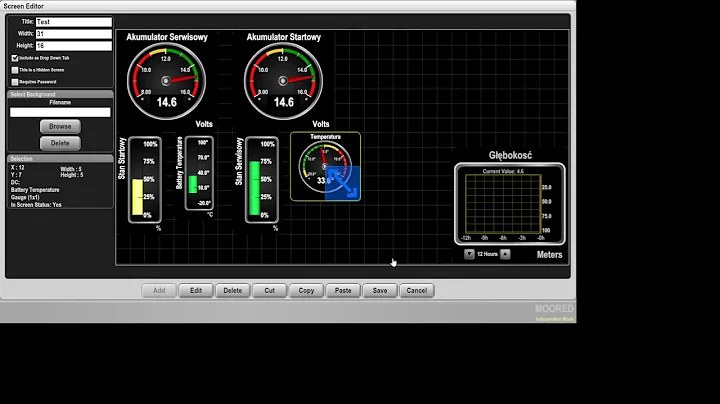
Task: Click the 'Current Value: 4.6' graph text
Action: coord(503,171)
